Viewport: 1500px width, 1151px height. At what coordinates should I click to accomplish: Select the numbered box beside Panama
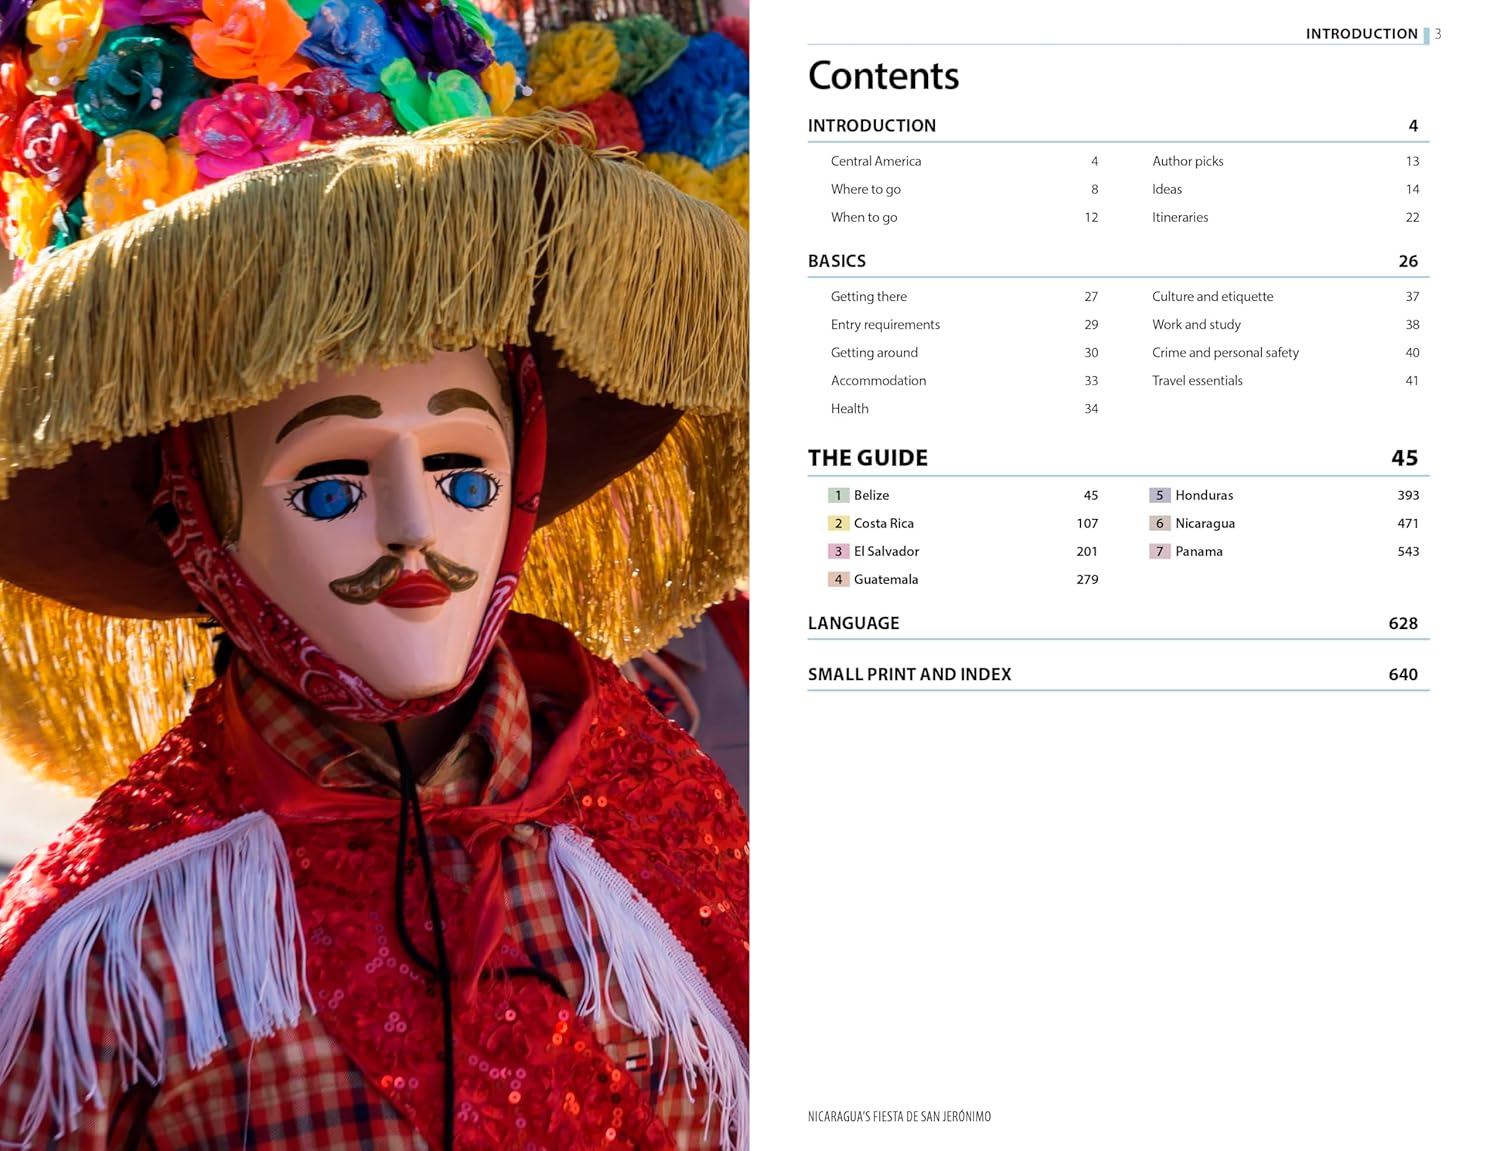[1160, 551]
